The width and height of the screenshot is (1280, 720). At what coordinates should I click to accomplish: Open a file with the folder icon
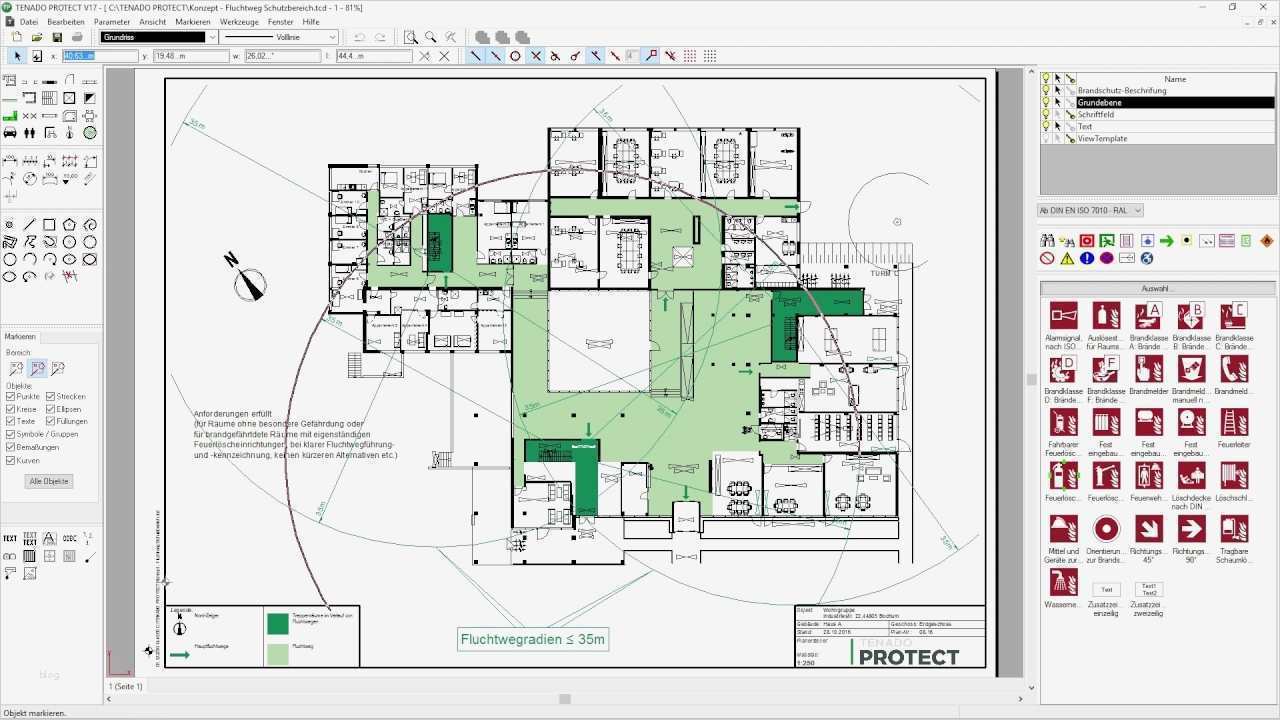pos(36,37)
